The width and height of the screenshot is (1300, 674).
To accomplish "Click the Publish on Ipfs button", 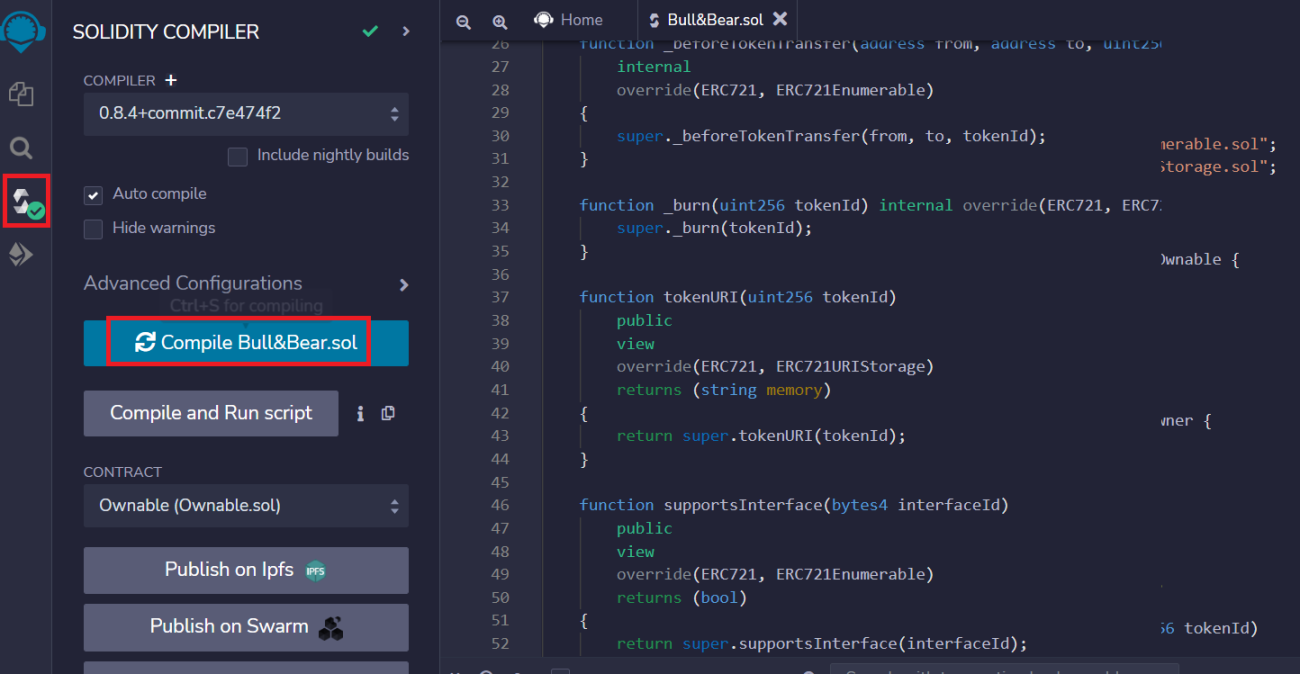I will 246,570.
